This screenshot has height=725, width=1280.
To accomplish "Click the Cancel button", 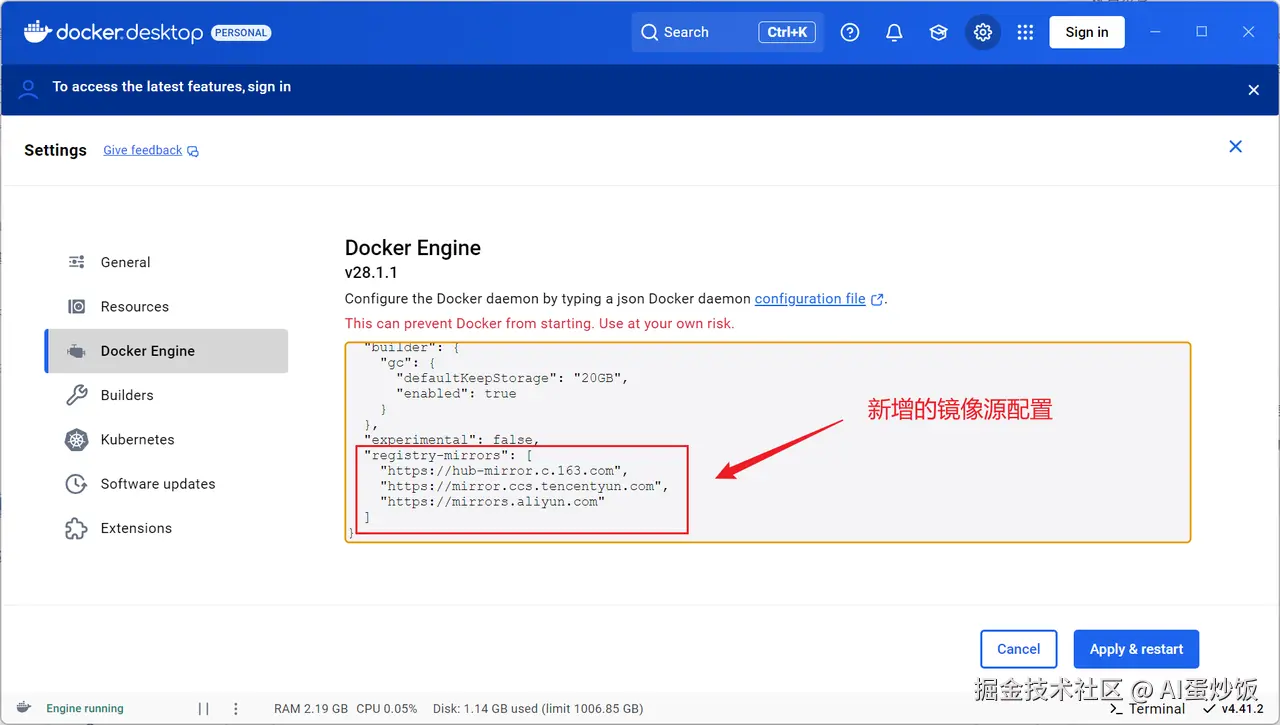I will [1018, 649].
